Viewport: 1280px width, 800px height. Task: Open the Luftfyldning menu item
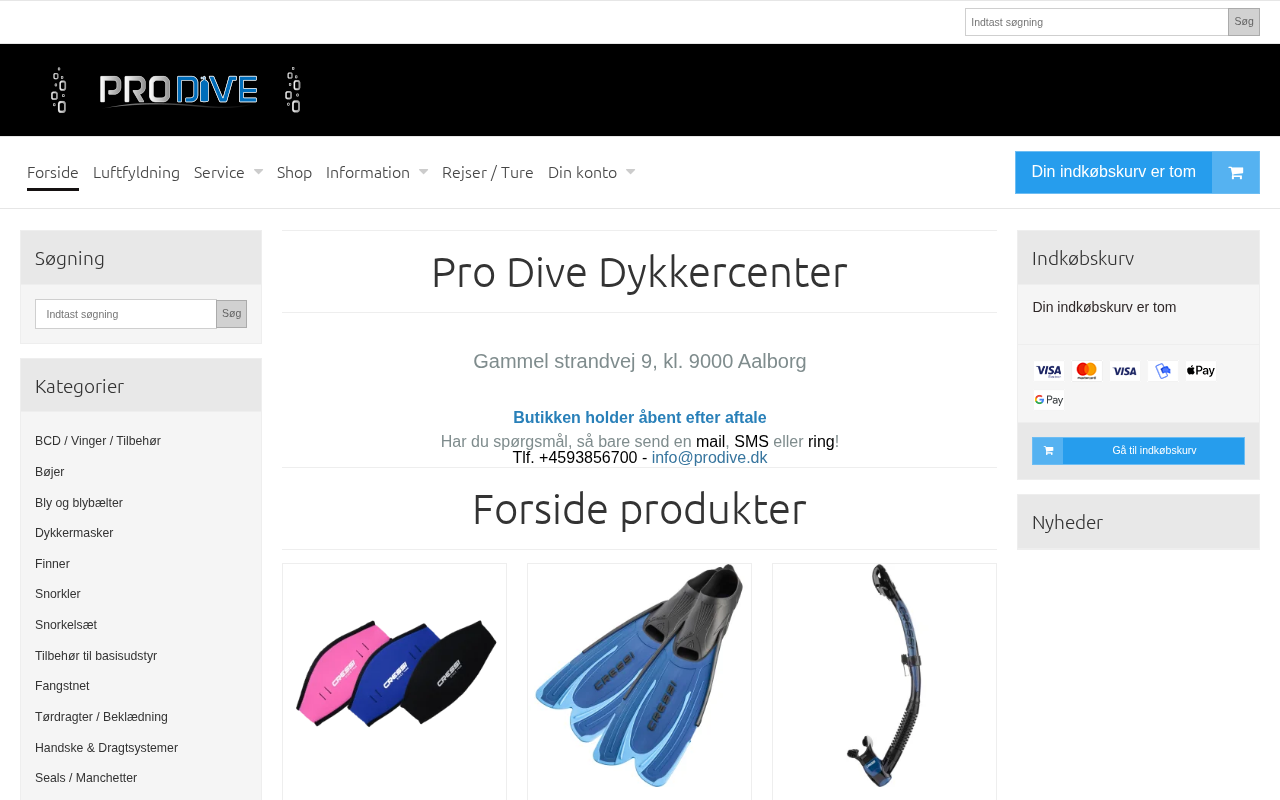click(x=136, y=172)
